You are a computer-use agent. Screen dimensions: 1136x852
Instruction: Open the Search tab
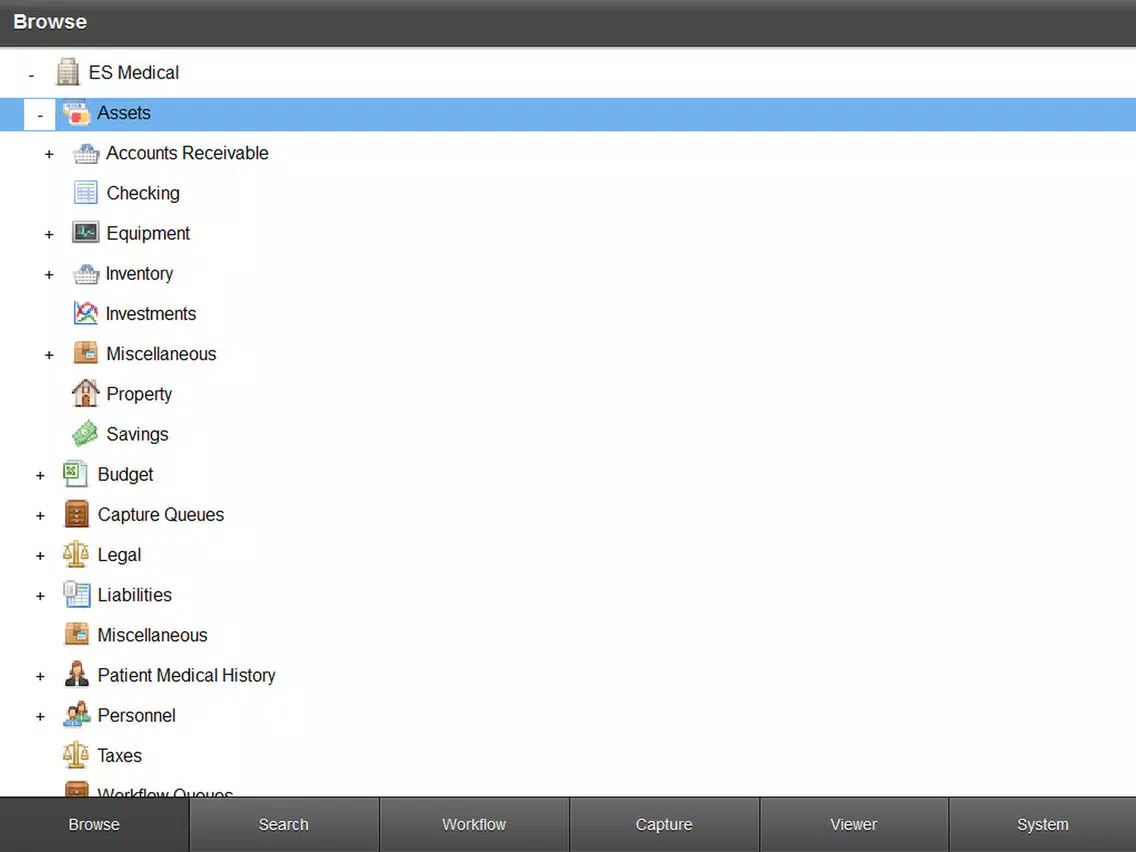coord(284,824)
